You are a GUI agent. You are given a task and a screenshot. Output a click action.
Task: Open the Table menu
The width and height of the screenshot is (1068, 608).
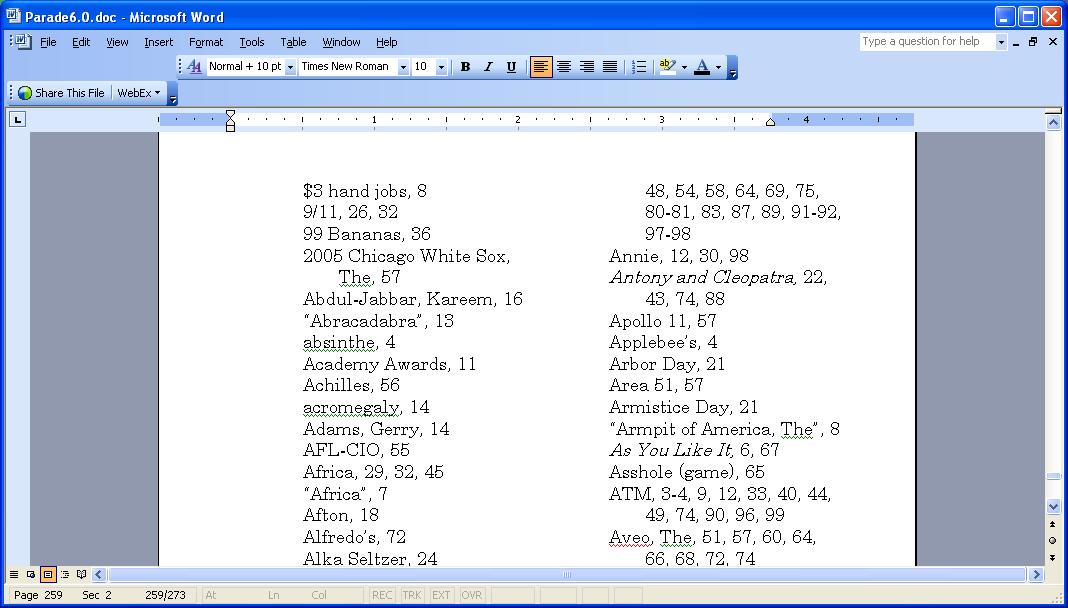(x=293, y=42)
